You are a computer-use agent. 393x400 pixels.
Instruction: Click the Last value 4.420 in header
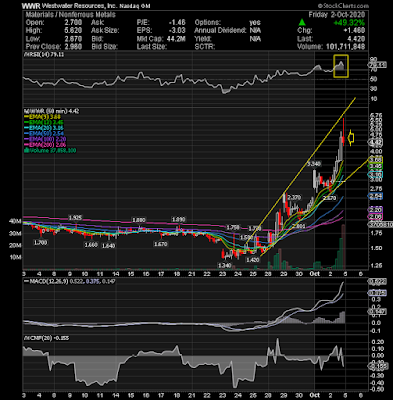pos(356,39)
